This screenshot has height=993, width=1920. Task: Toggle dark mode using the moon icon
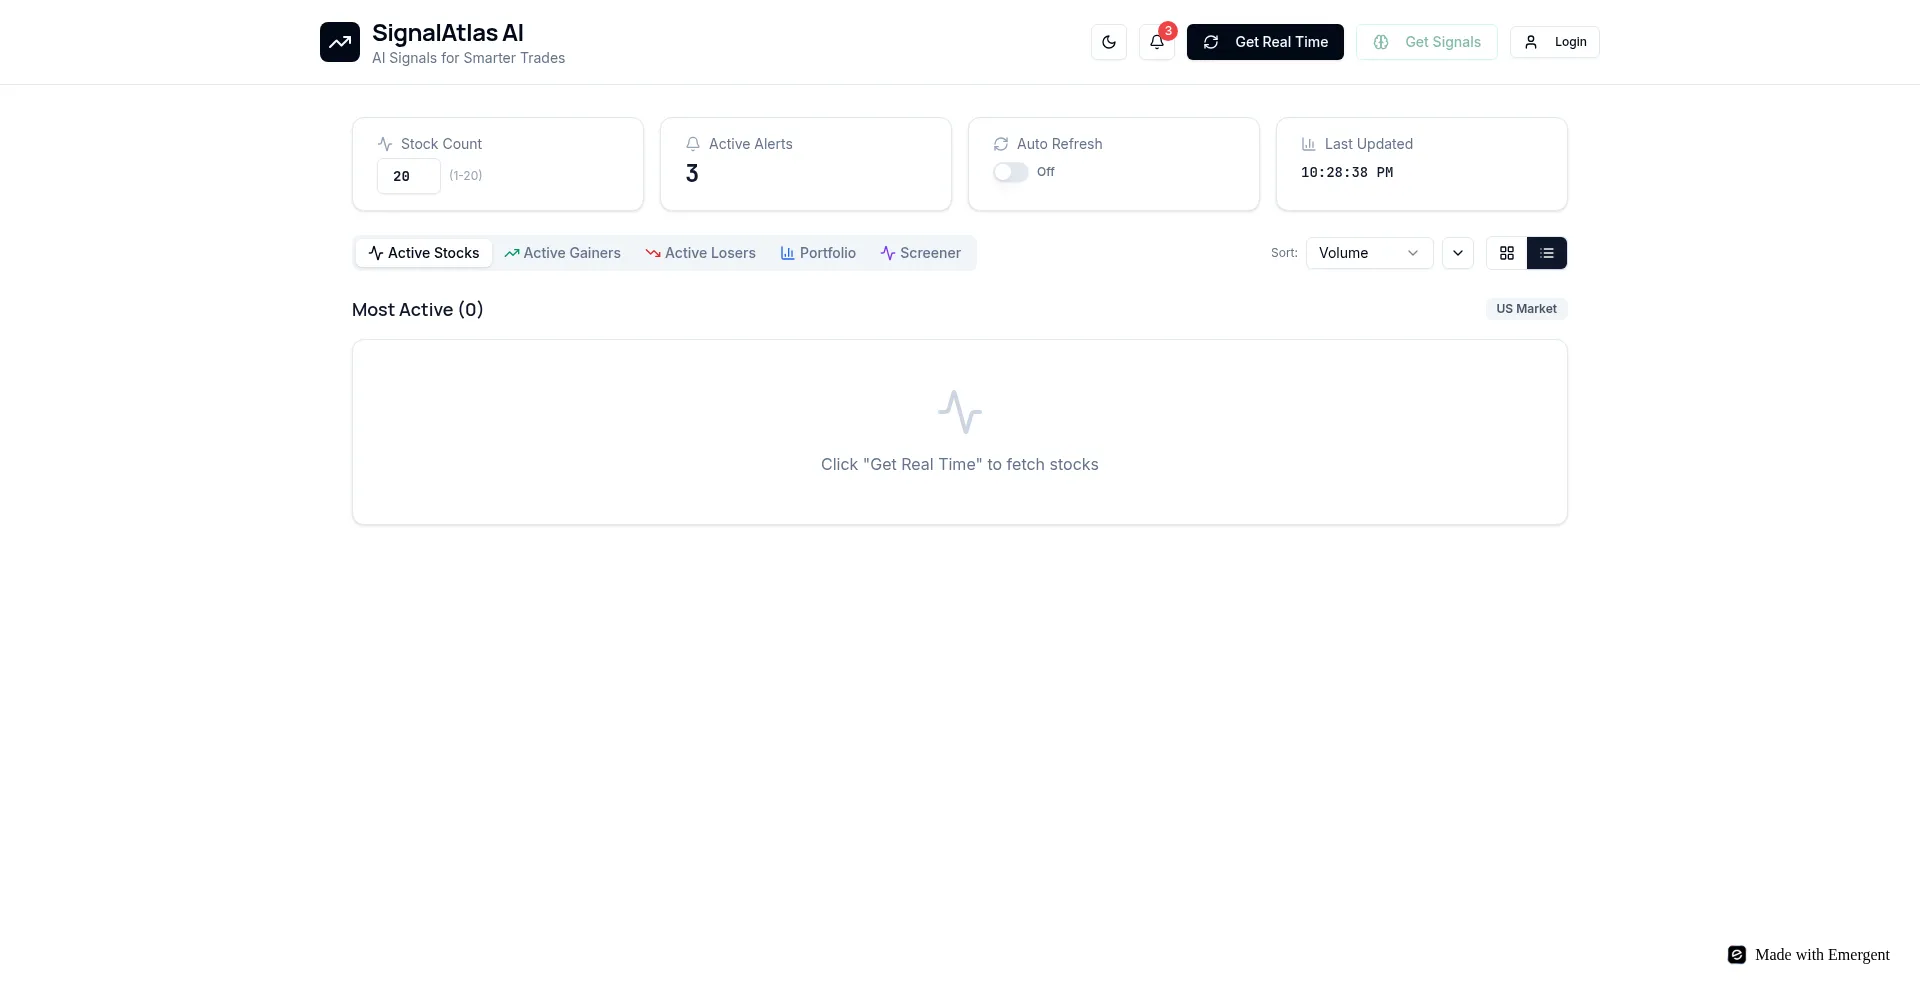1108,42
